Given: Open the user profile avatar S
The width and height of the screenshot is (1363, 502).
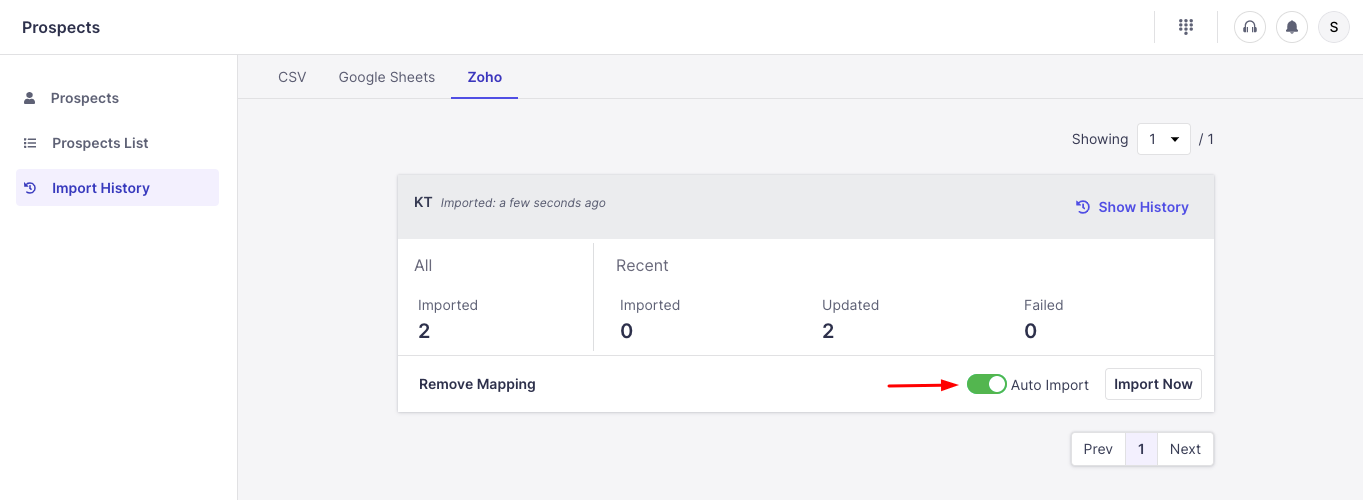Looking at the screenshot, I should click(1334, 27).
